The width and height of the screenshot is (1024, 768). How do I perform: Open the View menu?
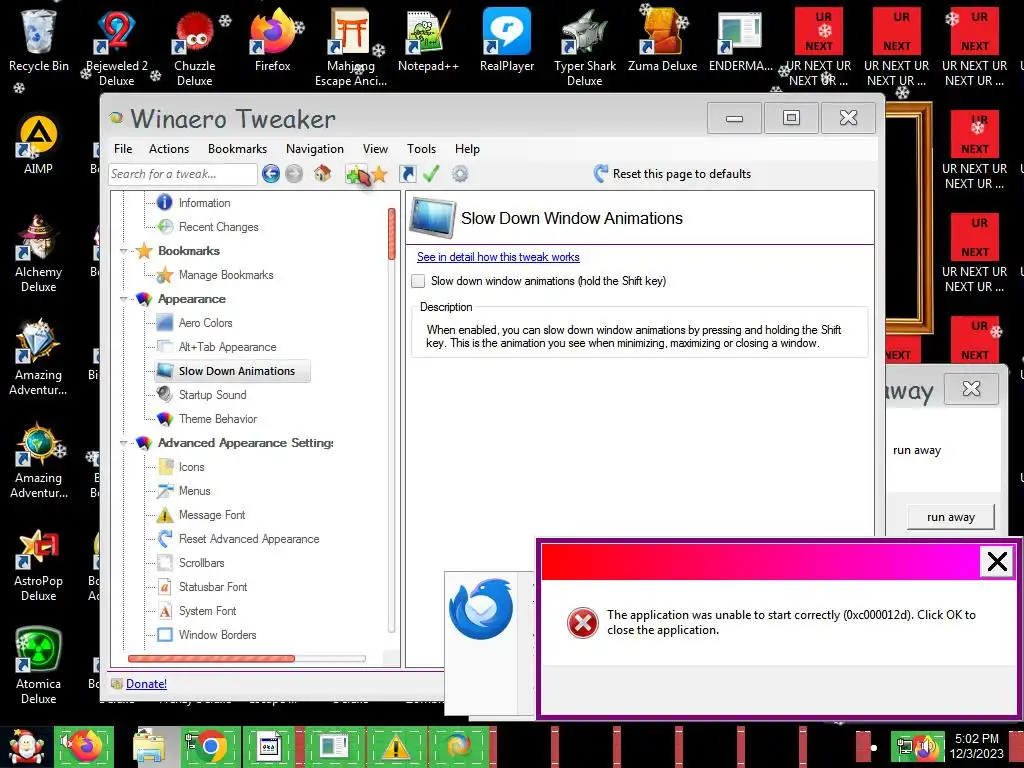pyautogui.click(x=375, y=149)
